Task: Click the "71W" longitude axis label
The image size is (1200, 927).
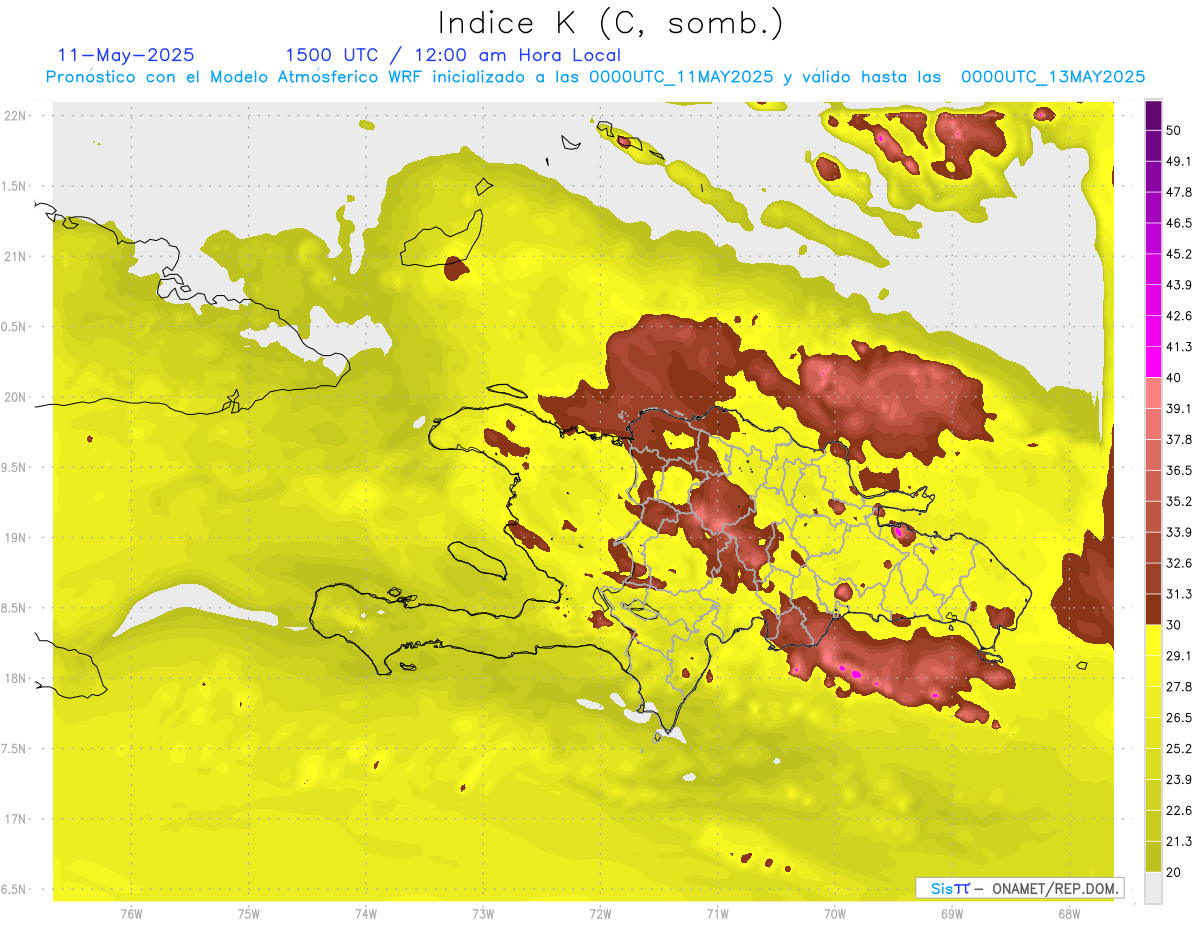Action: pos(717,913)
